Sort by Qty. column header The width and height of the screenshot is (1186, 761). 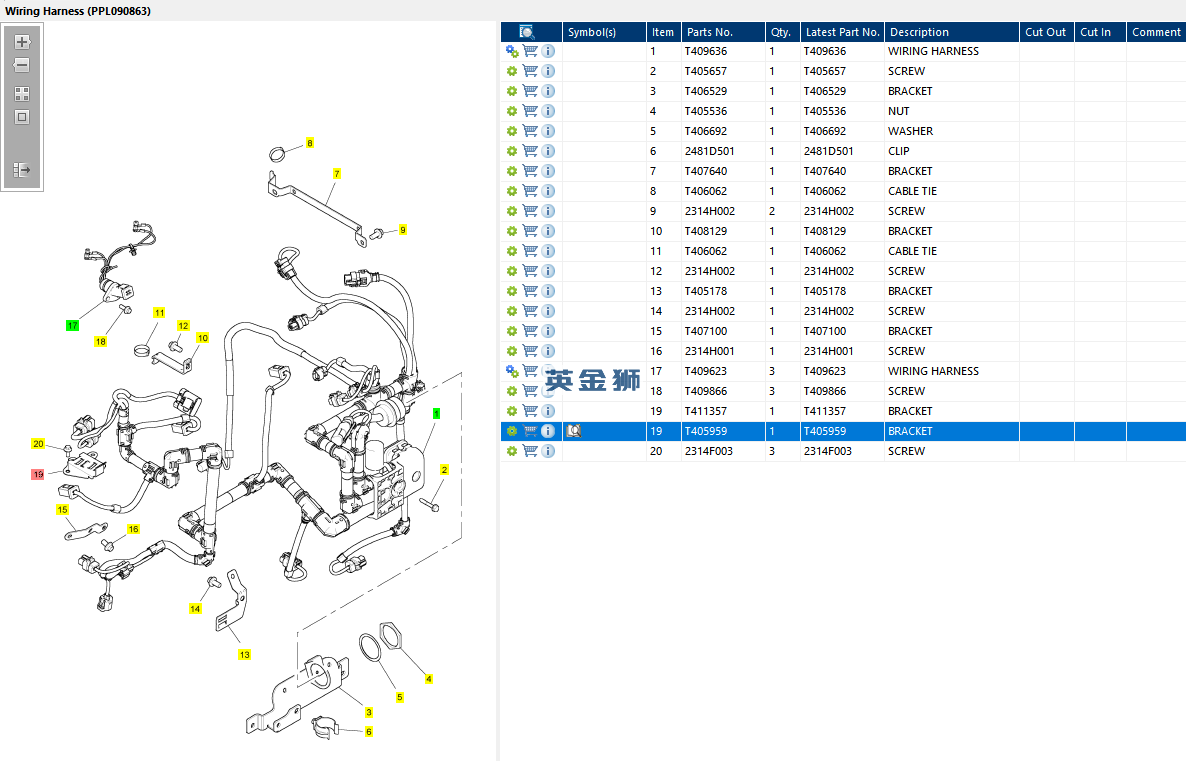pos(782,32)
